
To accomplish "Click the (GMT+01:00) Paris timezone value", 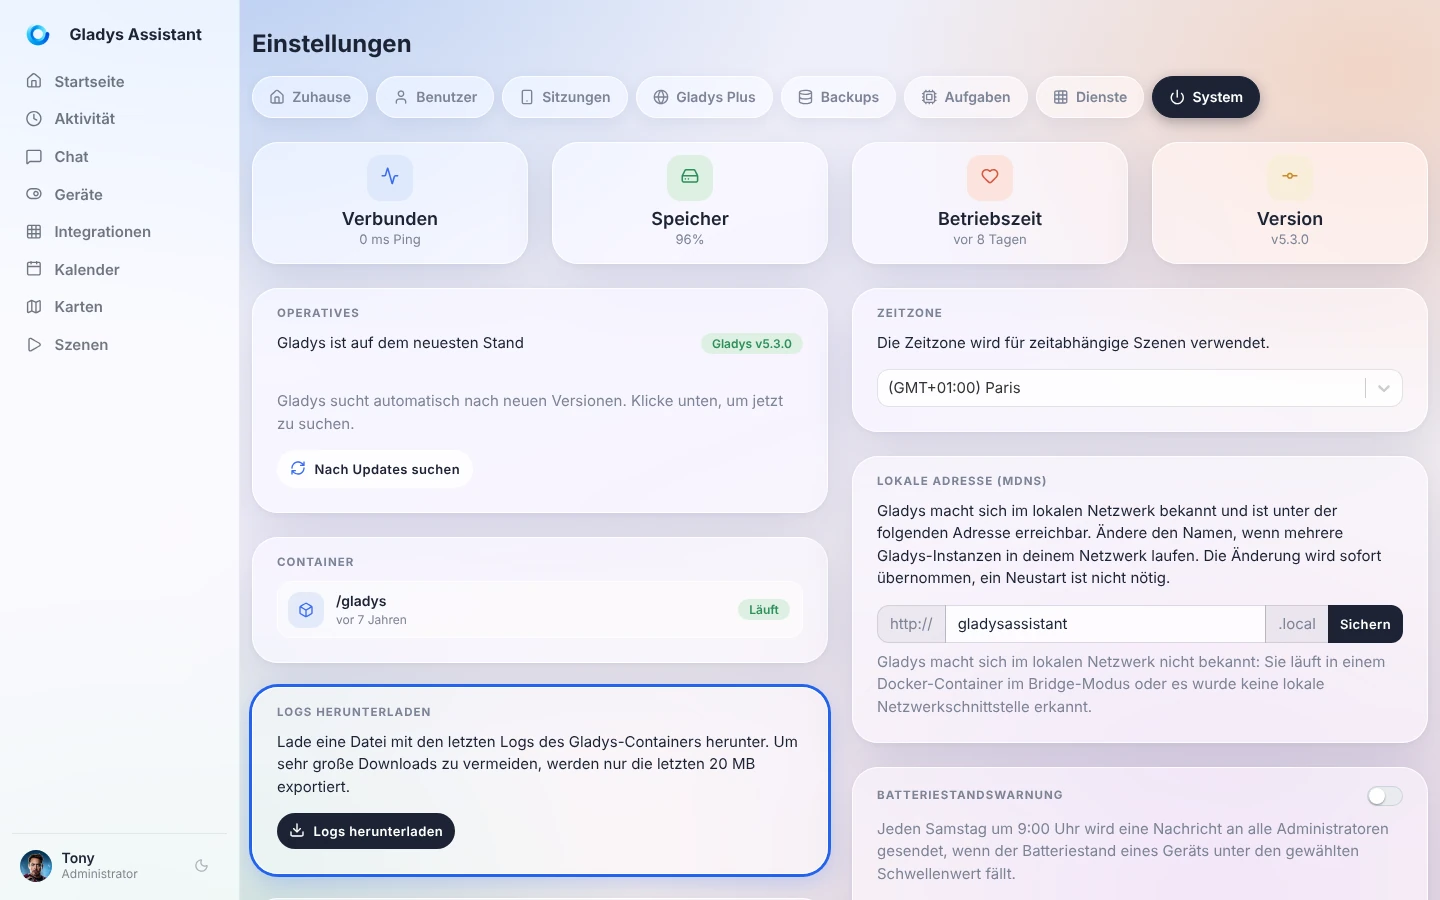I will pyautogui.click(x=954, y=388).
